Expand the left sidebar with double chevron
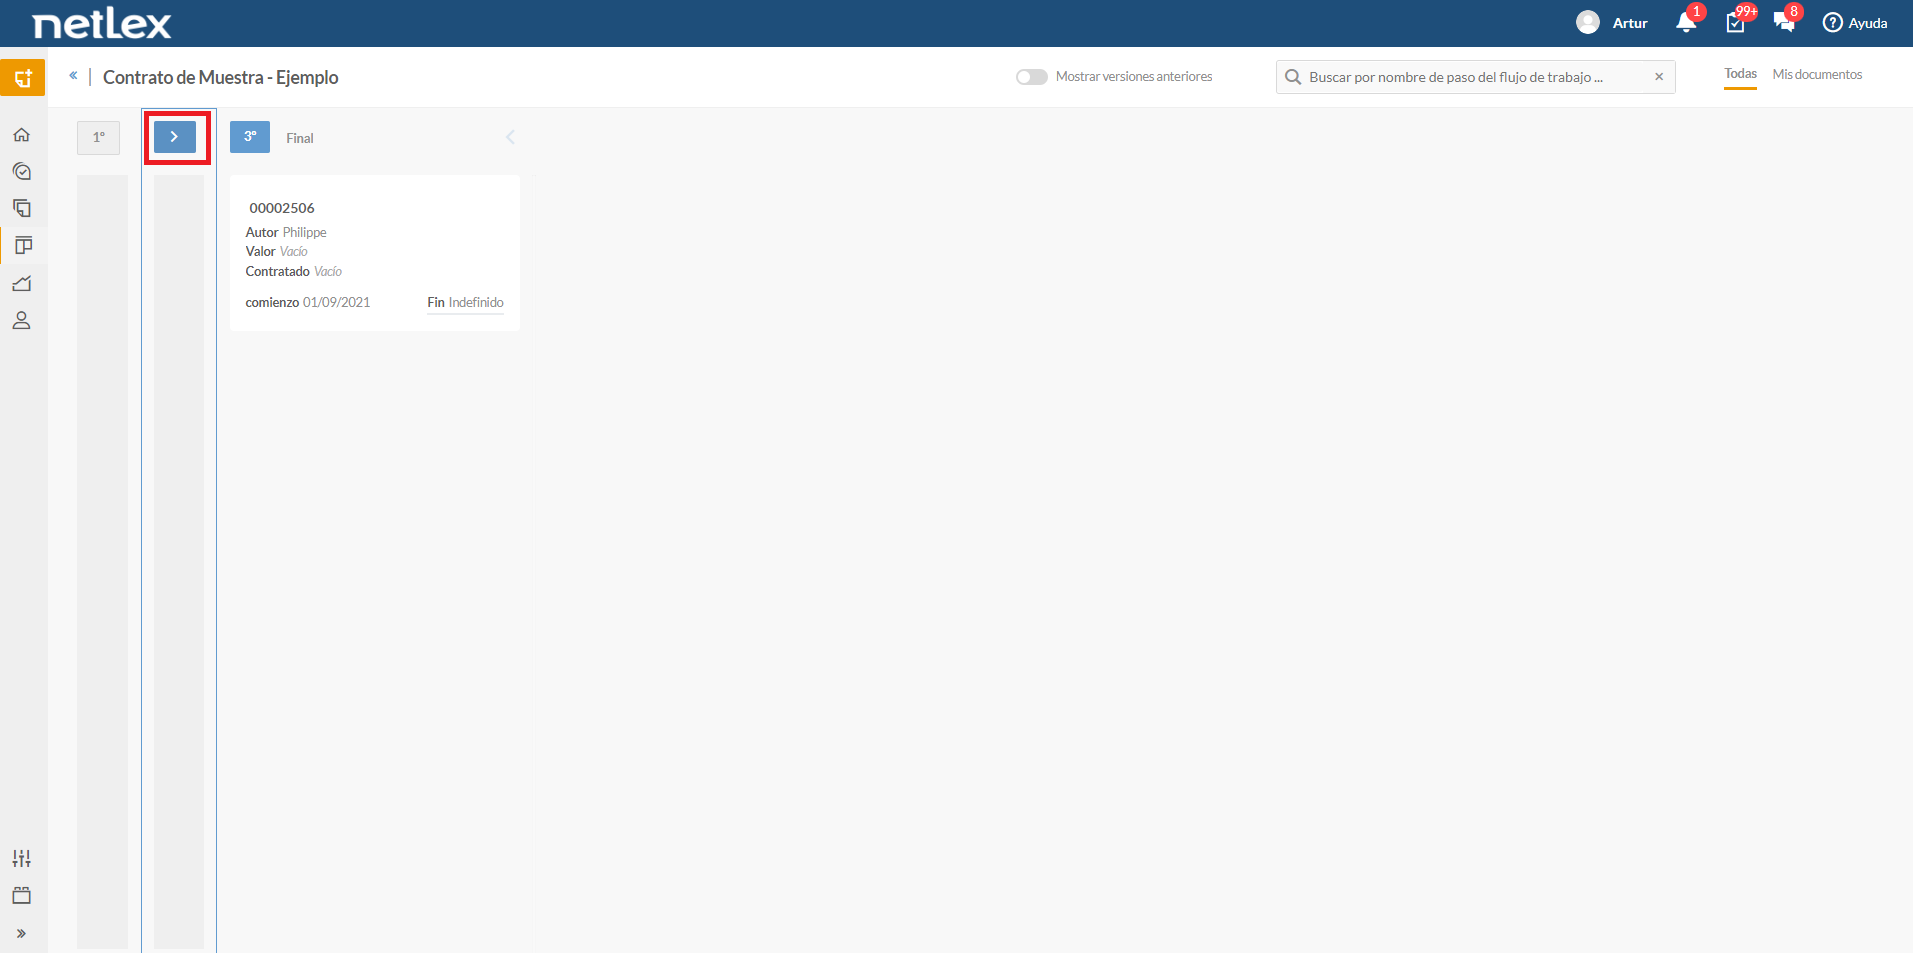Screen dimensions: 1913x953 click(x=21, y=933)
